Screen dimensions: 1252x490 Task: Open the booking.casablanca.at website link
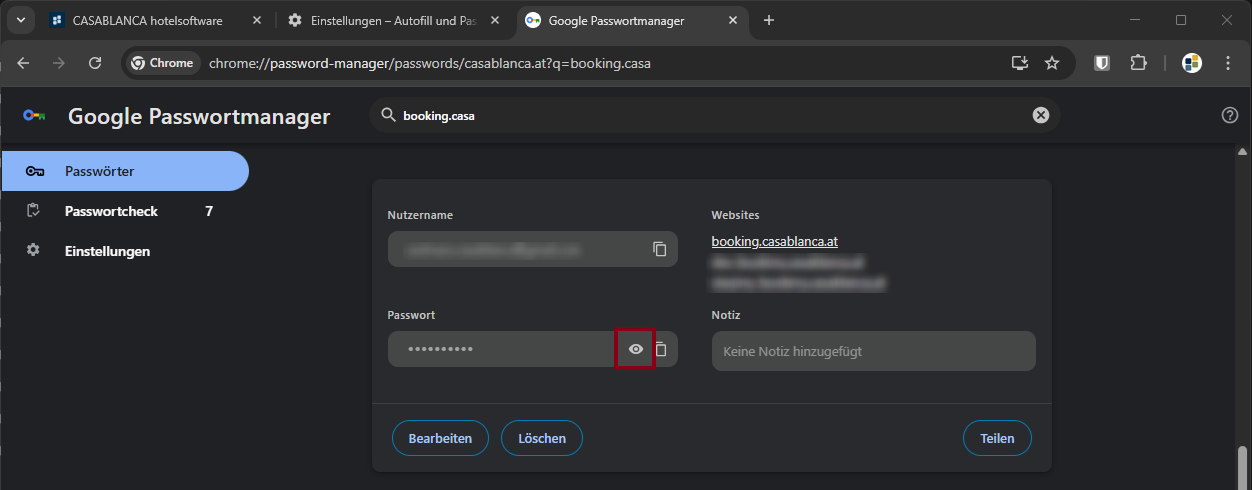pos(774,241)
